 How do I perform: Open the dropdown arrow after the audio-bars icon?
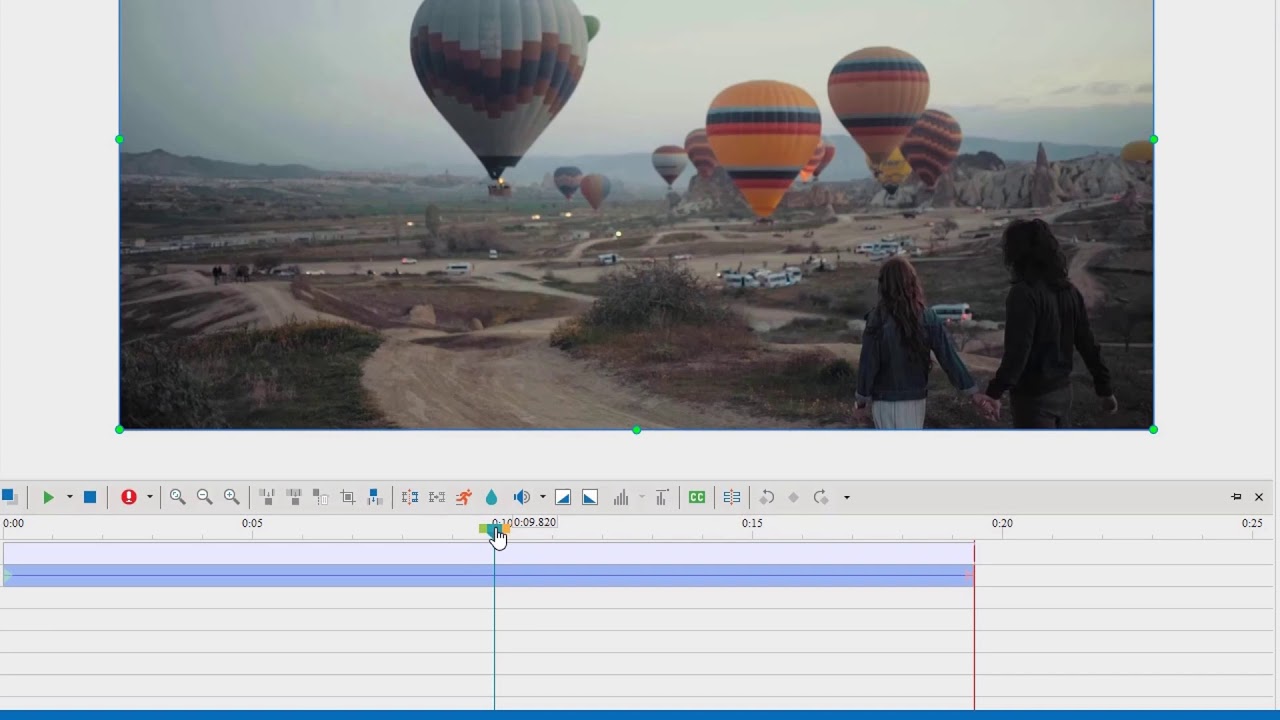point(642,497)
